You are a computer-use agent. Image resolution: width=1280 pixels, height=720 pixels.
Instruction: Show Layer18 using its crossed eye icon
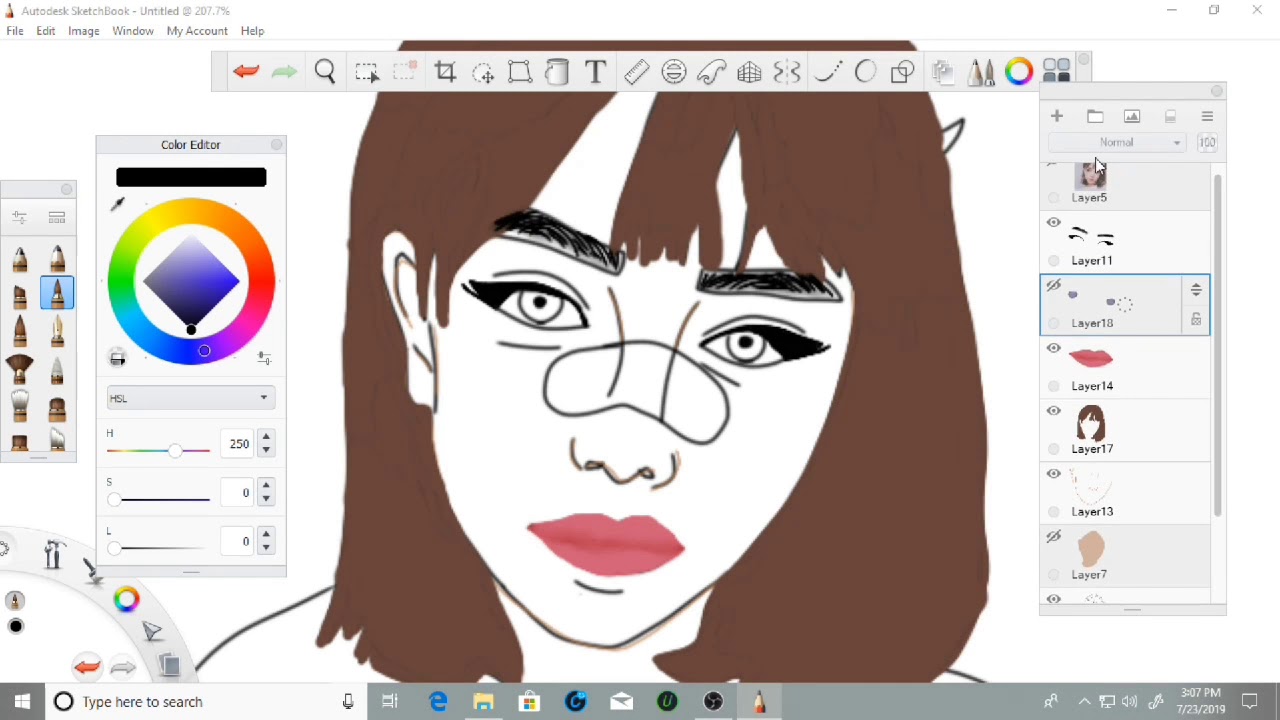pyautogui.click(x=1054, y=286)
